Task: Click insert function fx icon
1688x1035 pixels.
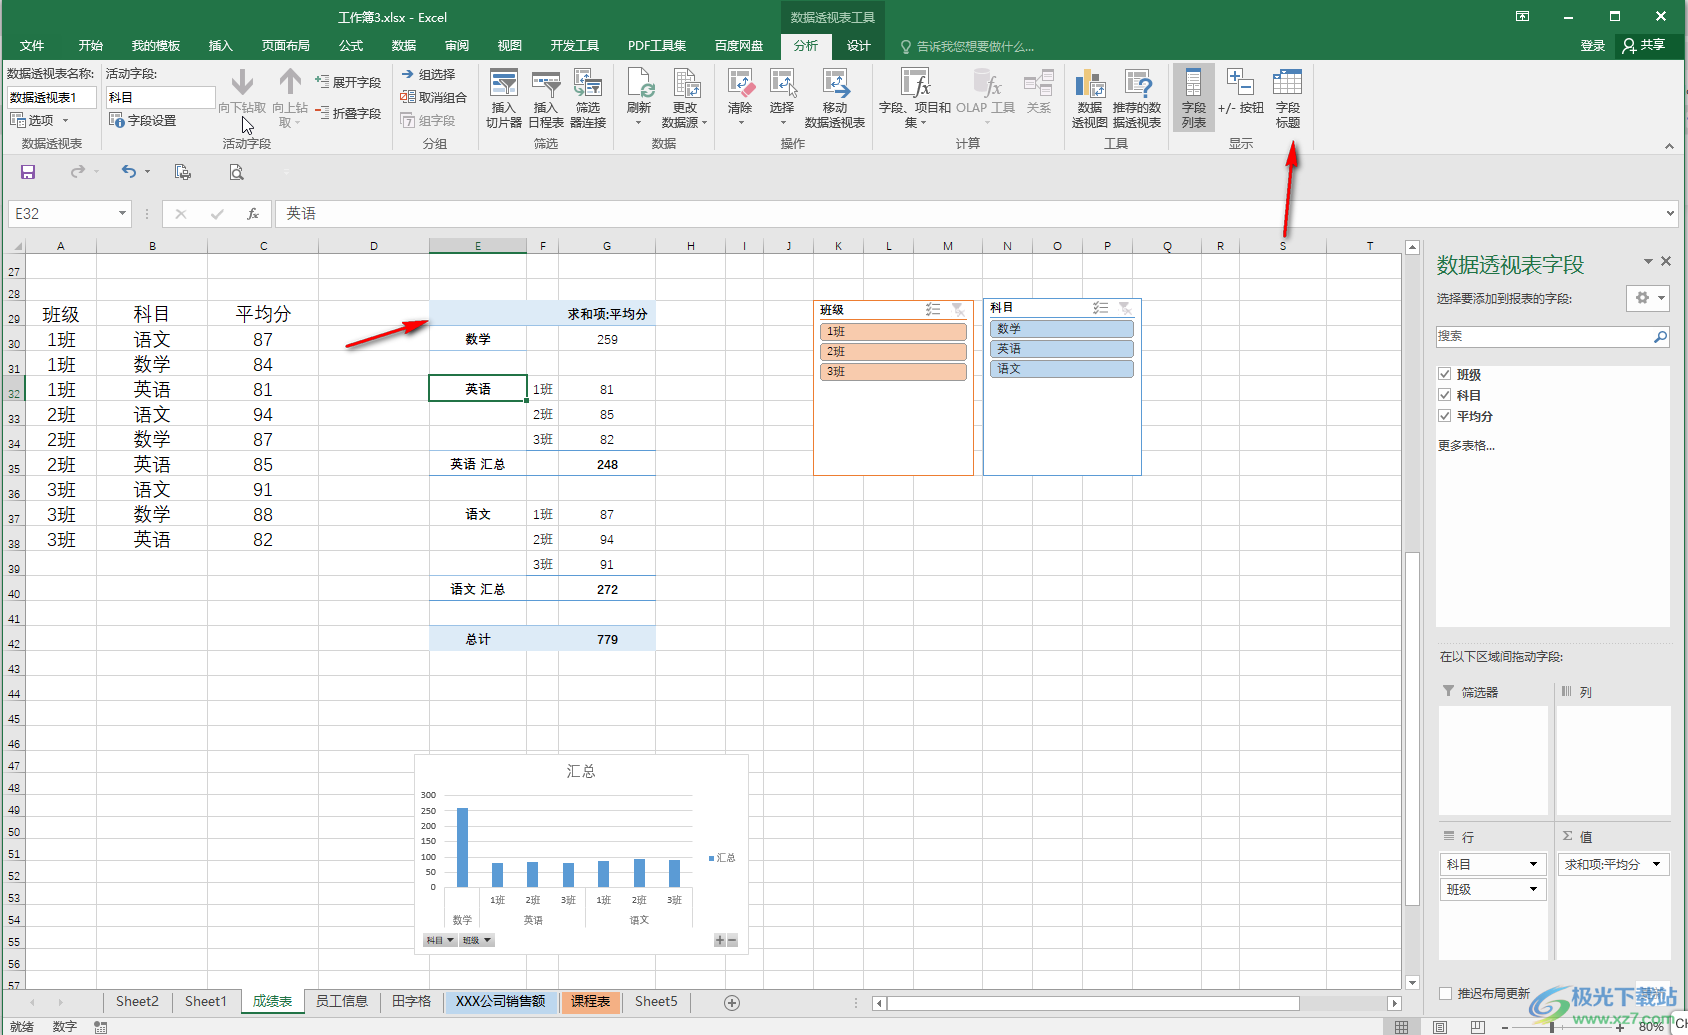Action: (x=253, y=214)
